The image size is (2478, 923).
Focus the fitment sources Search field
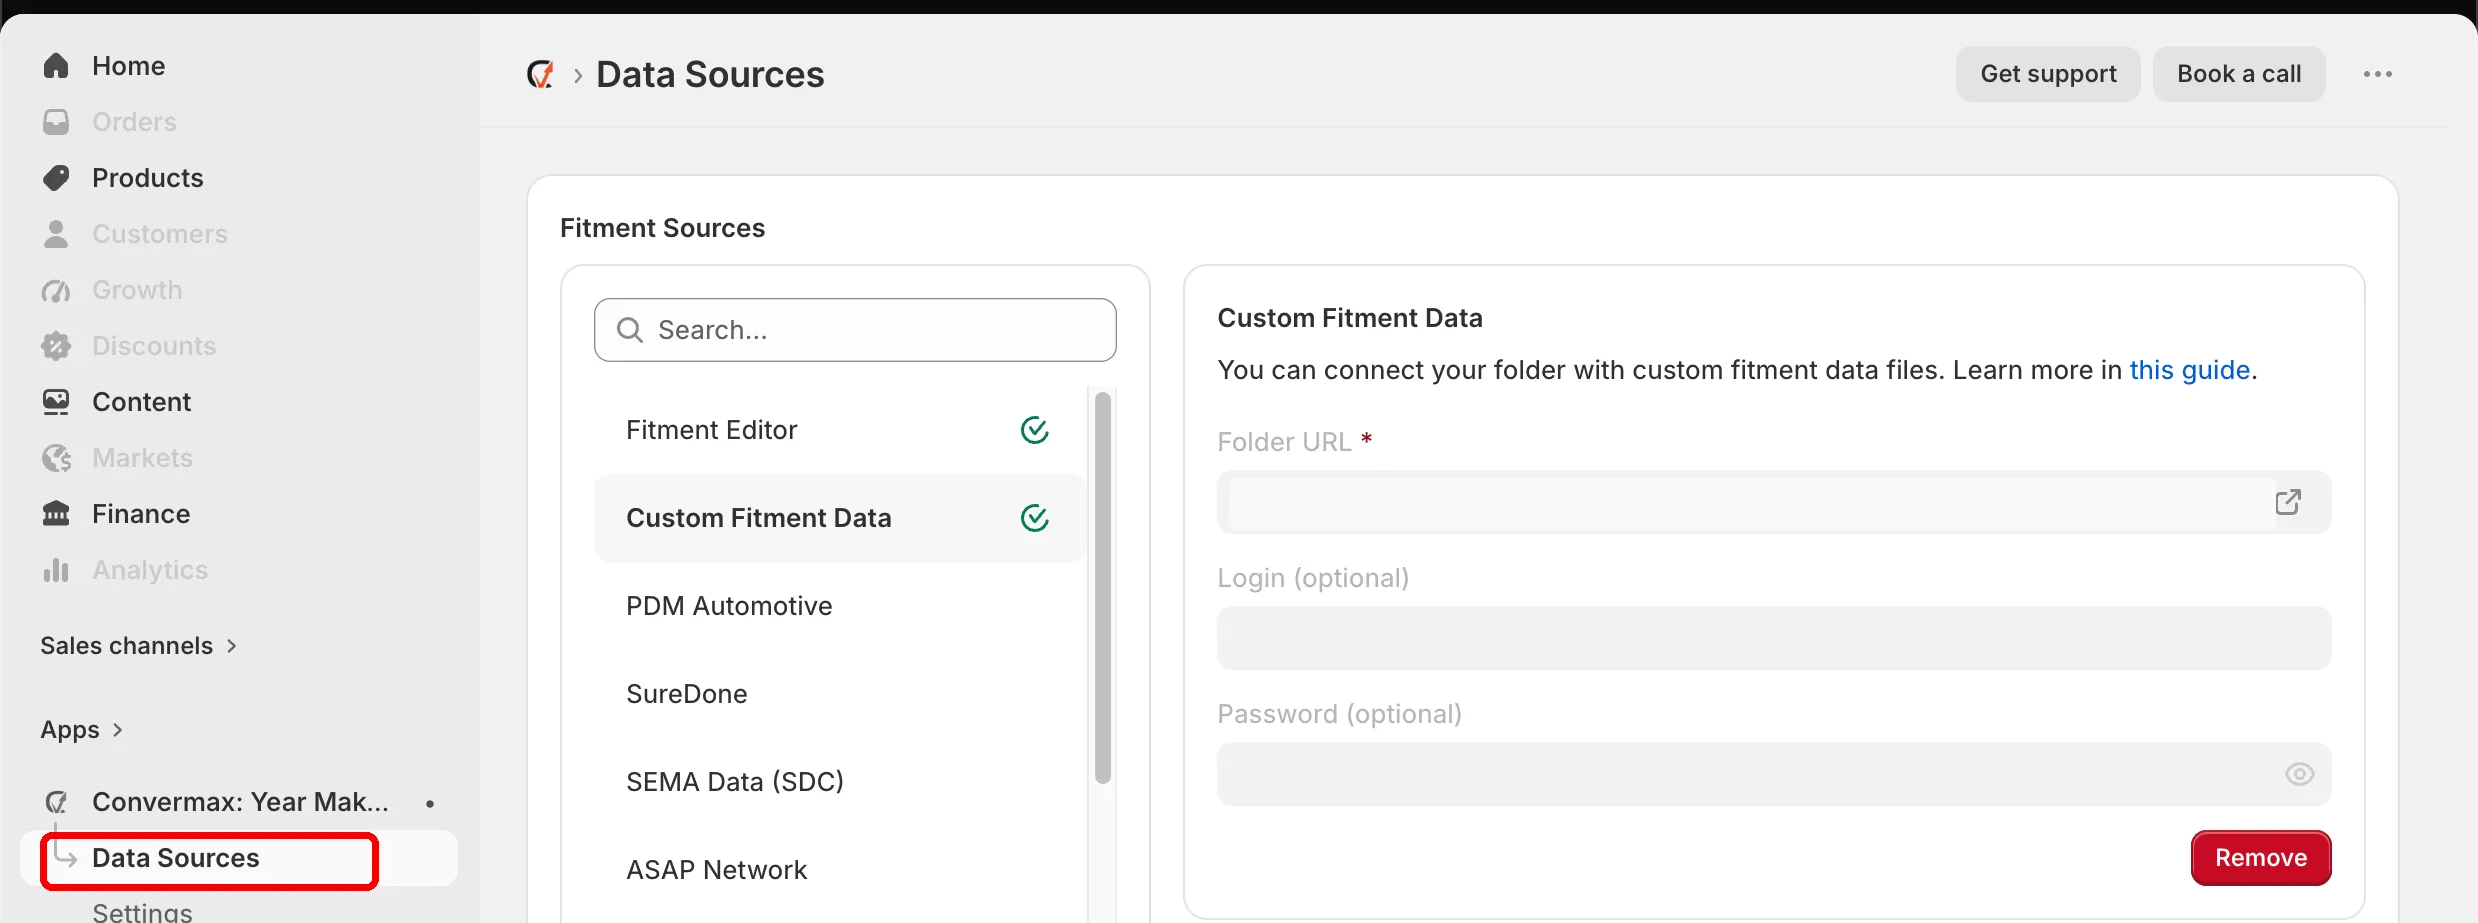(855, 330)
